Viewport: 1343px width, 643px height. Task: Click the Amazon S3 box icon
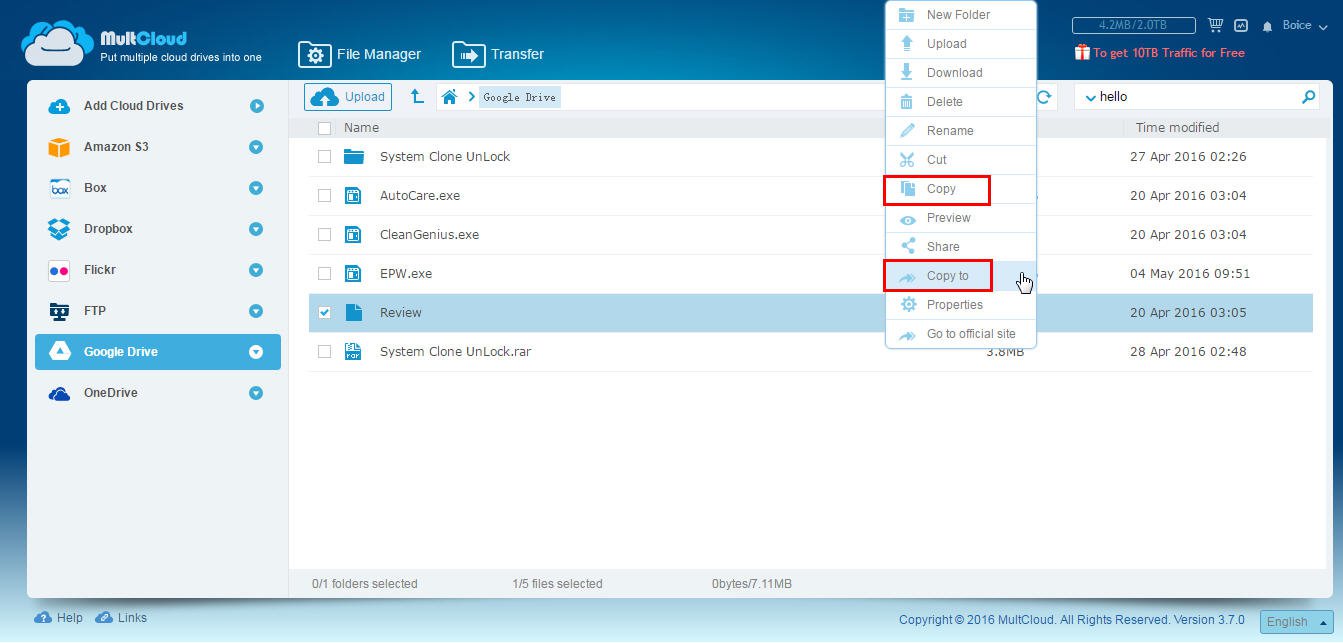59,147
